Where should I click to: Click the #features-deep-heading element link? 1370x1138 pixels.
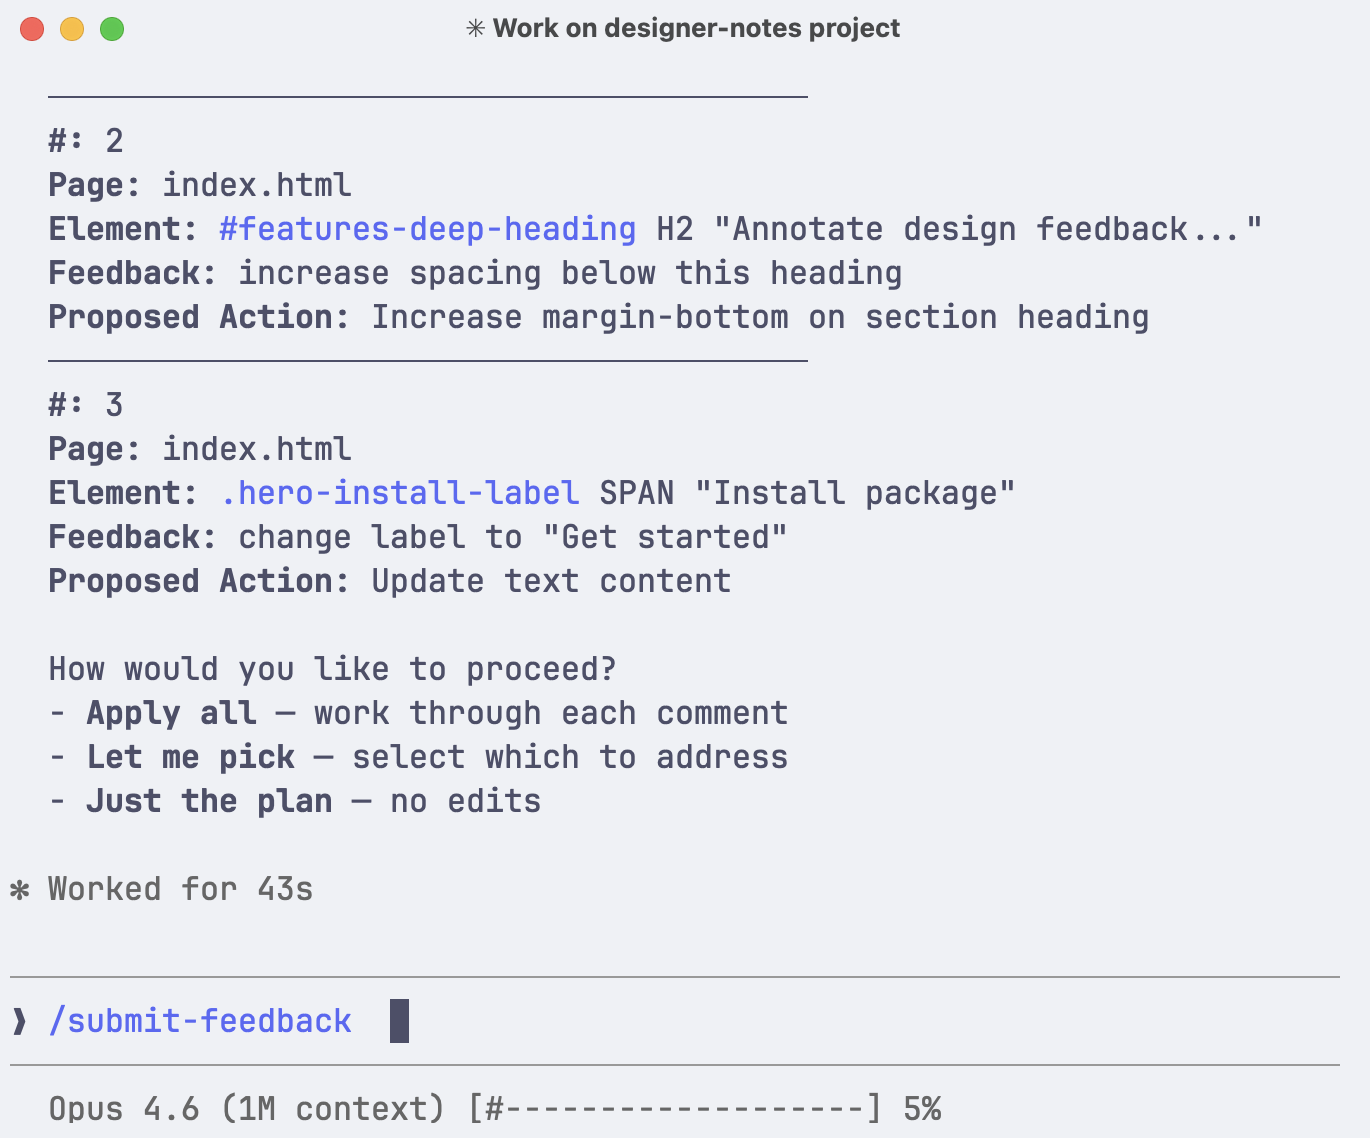[427, 229]
